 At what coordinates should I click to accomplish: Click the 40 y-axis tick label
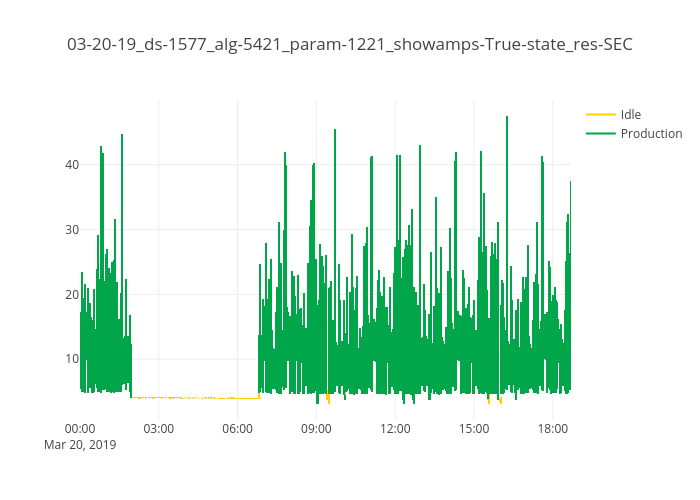72,165
